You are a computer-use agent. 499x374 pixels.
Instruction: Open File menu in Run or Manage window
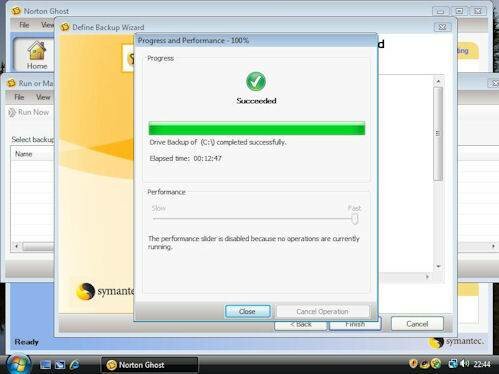pyautogui.click(x=19, y=97)
